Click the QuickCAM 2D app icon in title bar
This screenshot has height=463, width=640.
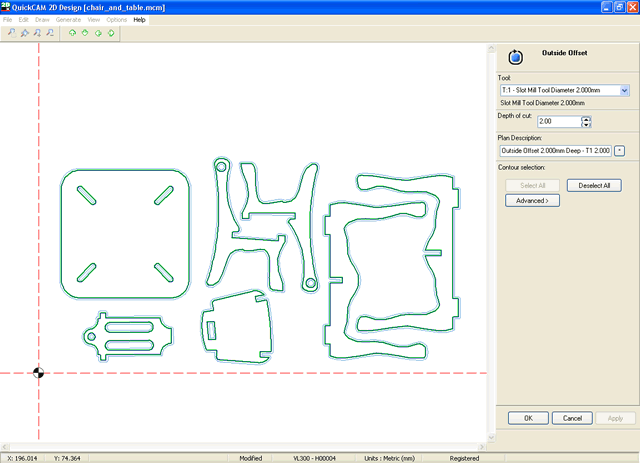click(x=5, y=7)
